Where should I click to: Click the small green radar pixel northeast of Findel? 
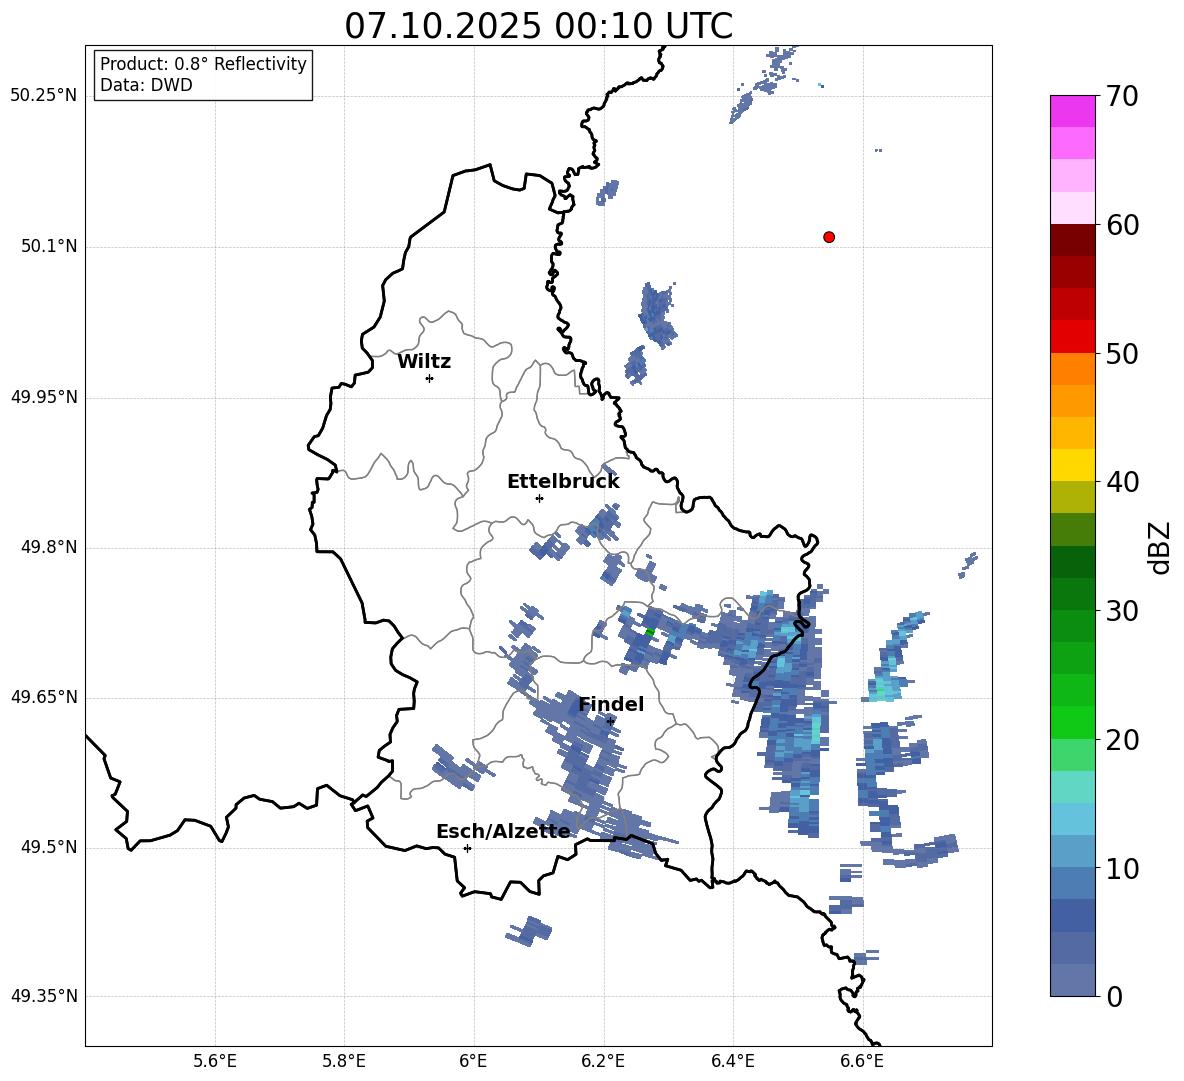click(649, 631)
